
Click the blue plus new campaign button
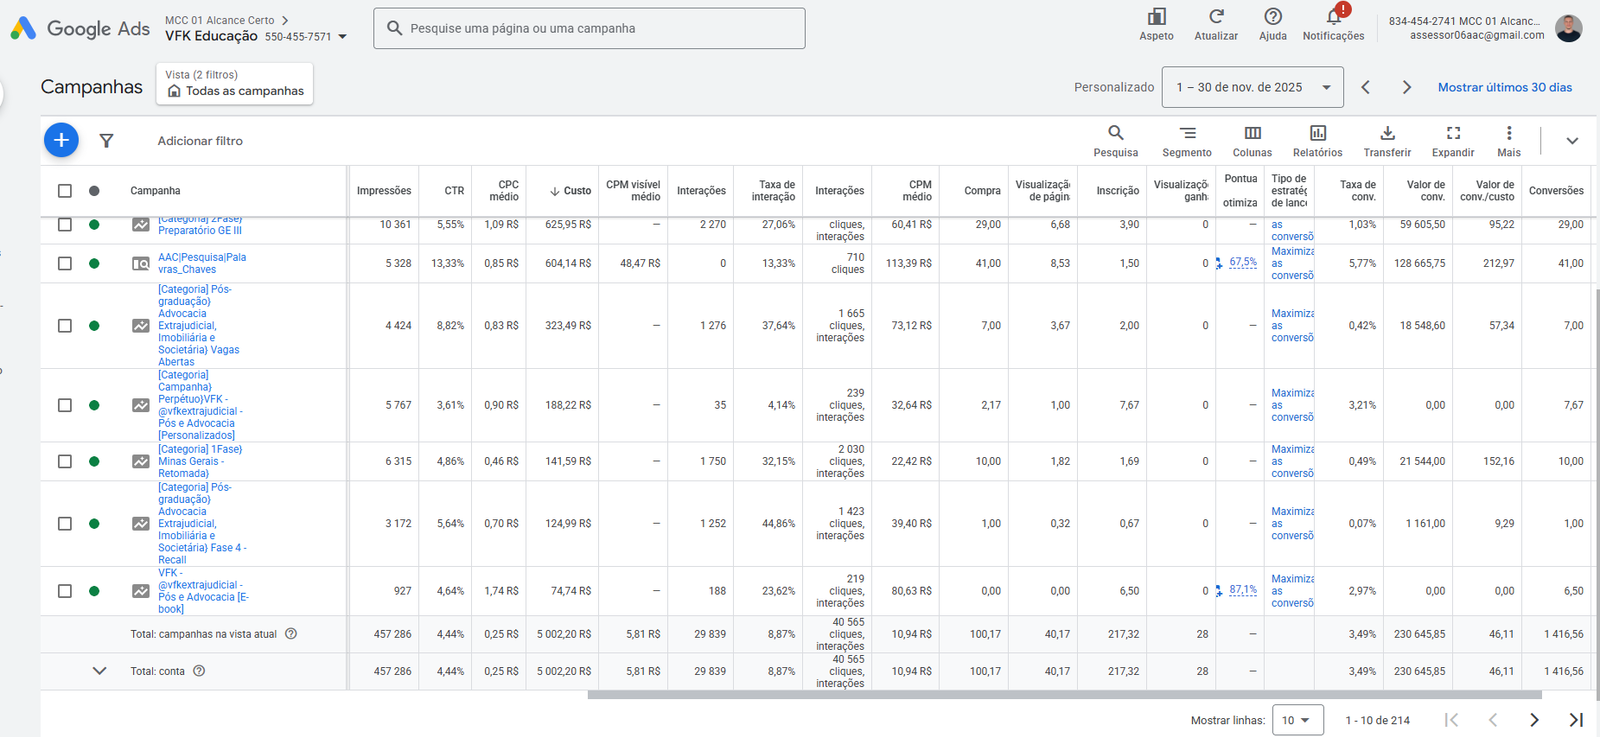[61, 140]
